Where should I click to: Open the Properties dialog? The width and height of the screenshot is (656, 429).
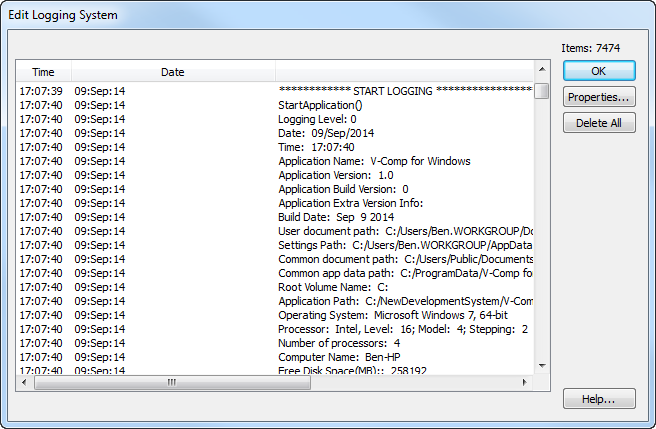tap(598, 97)
